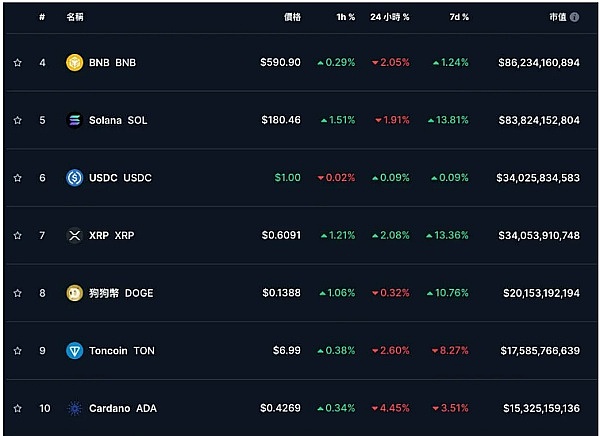Sort by the 名稱 column header
600x436 pixels.
[x=75, y=17]
